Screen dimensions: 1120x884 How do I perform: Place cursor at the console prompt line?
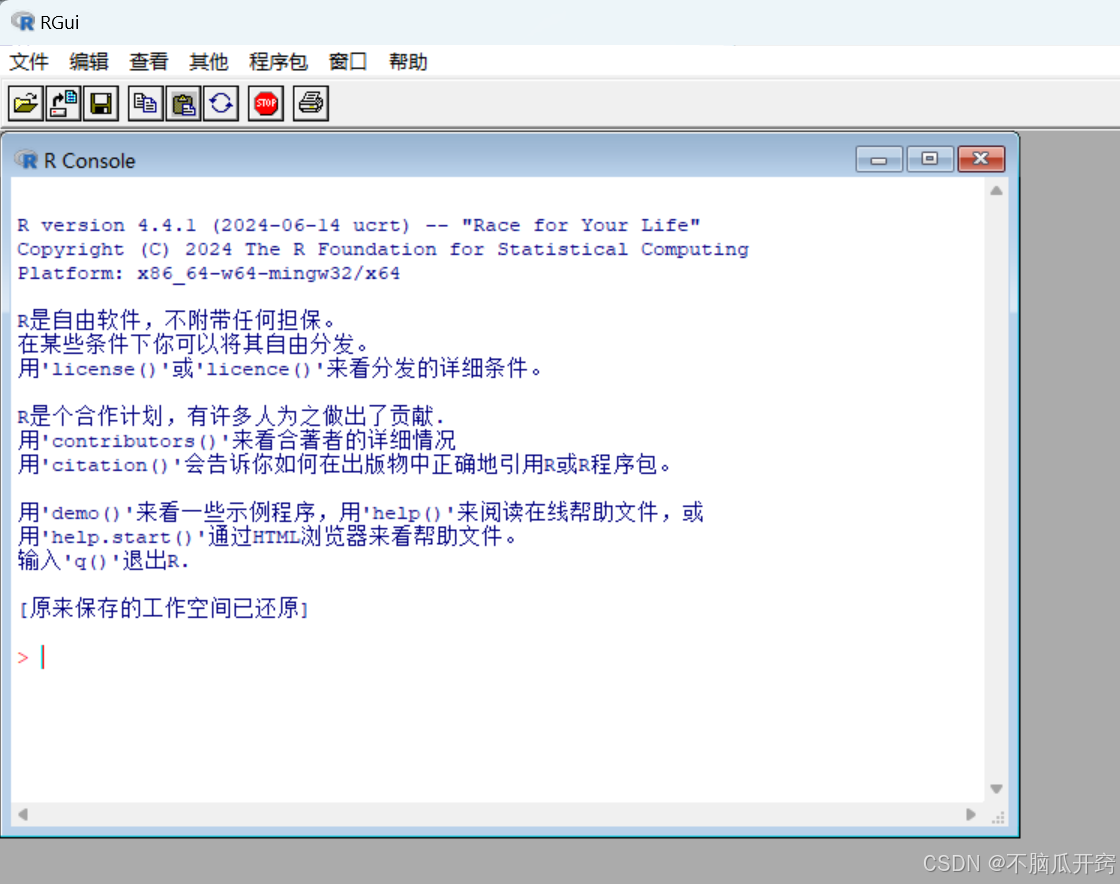pyautogui.click(x=44, y=657)
